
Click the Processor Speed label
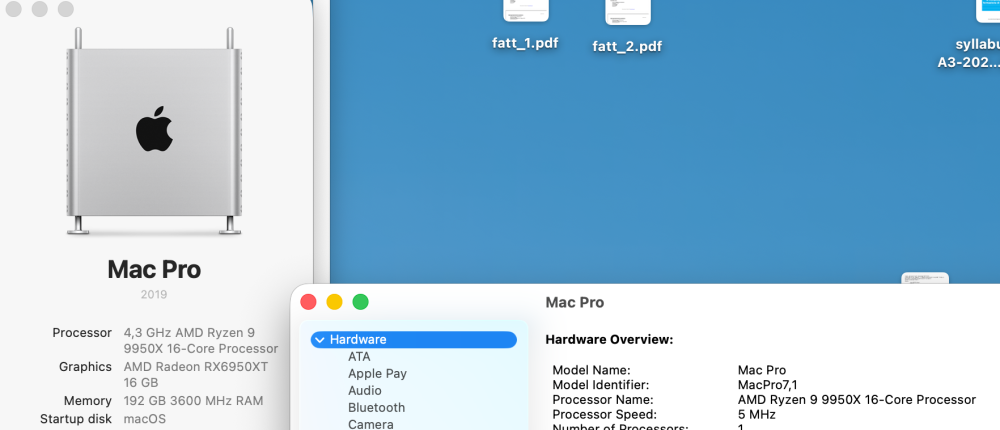click(605, 415)
